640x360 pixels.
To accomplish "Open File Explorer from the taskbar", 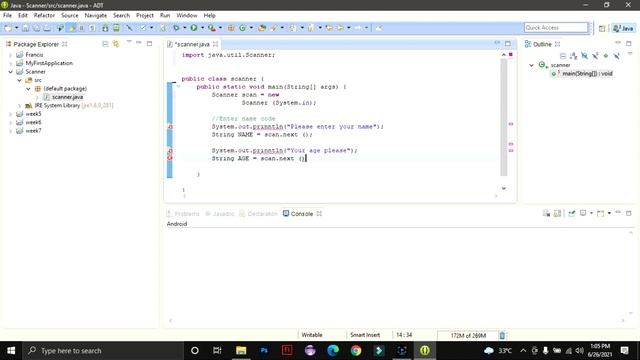I will [x=241, y=351].
